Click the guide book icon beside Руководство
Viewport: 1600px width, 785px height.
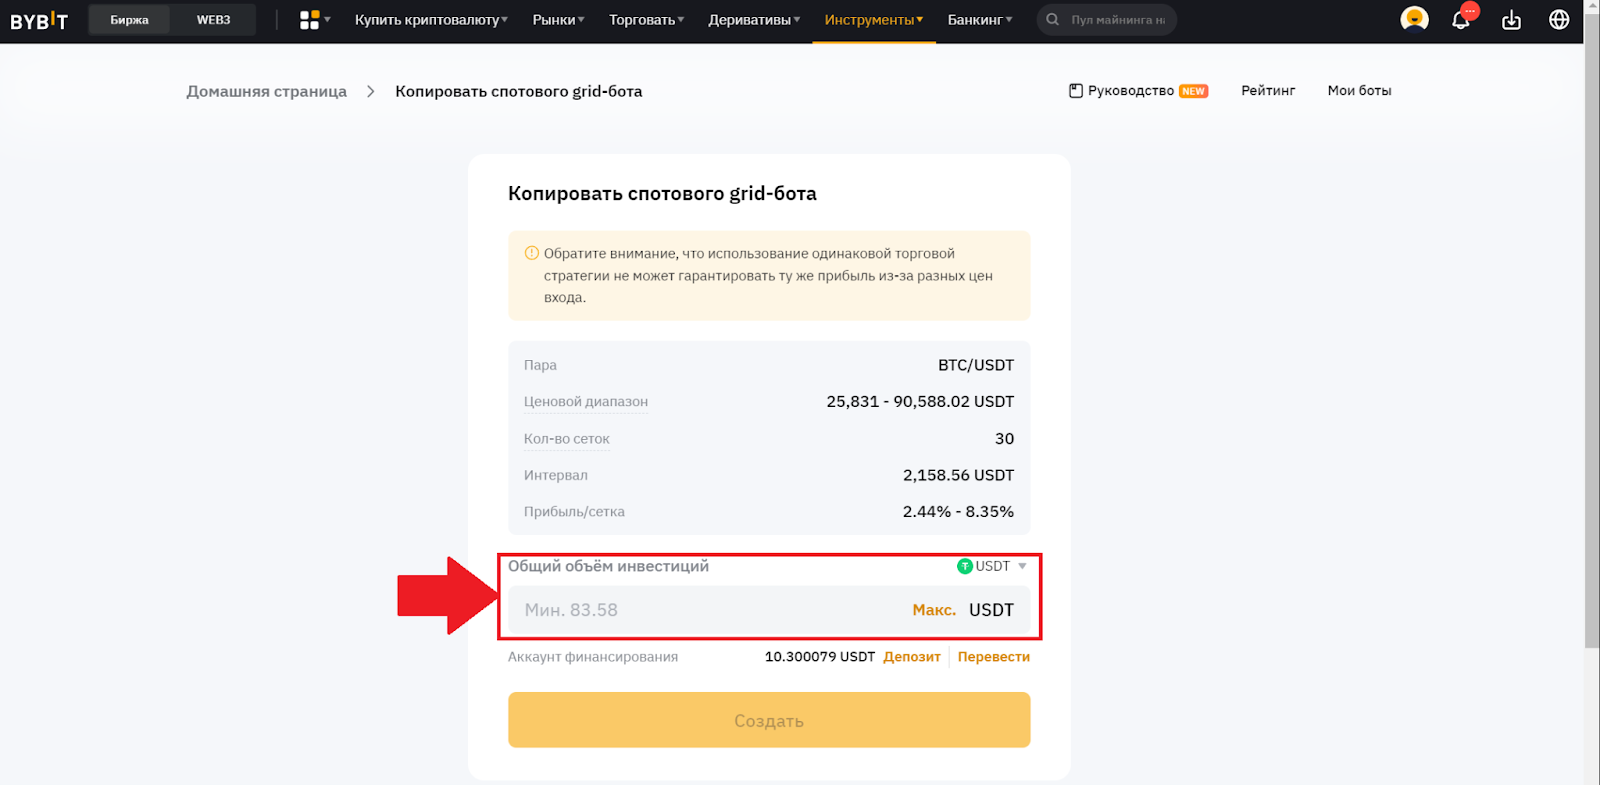(1076, 91)
